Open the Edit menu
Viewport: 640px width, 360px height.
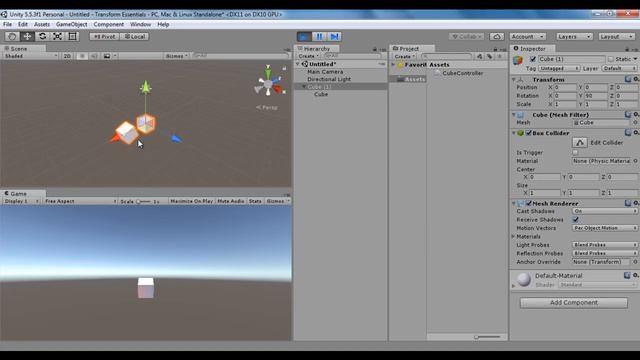(23, 24)
